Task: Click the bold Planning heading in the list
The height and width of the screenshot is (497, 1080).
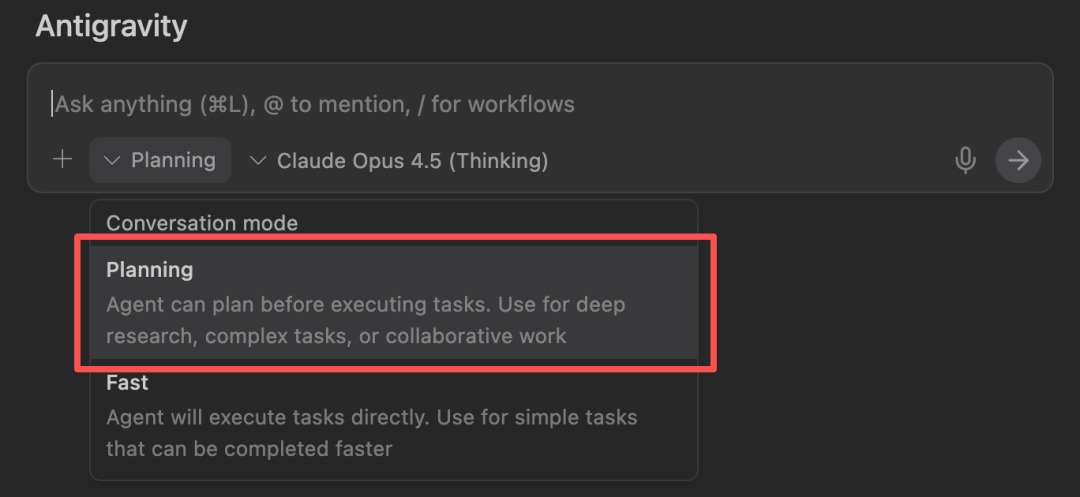Action: pyautogui.click(x=149, y=270)
